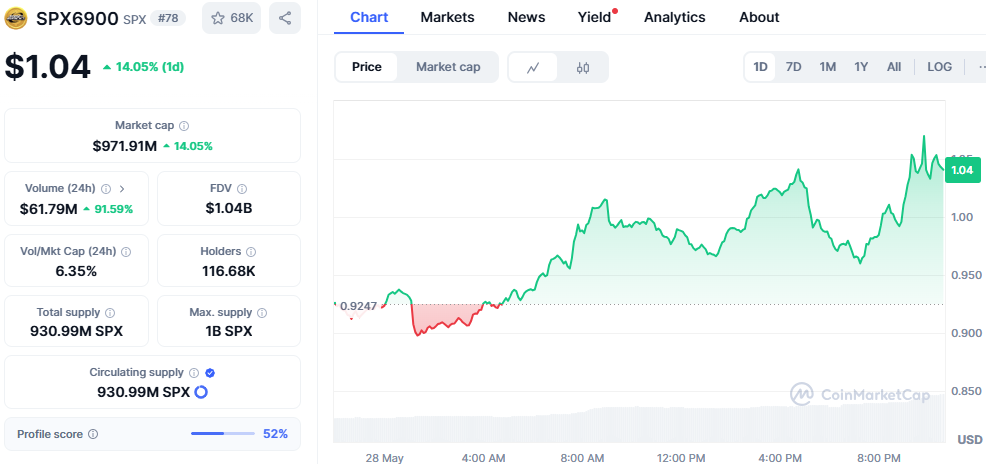The image size is (986, 464).
Task: Select the Price chart toggle
Action: 367,67
